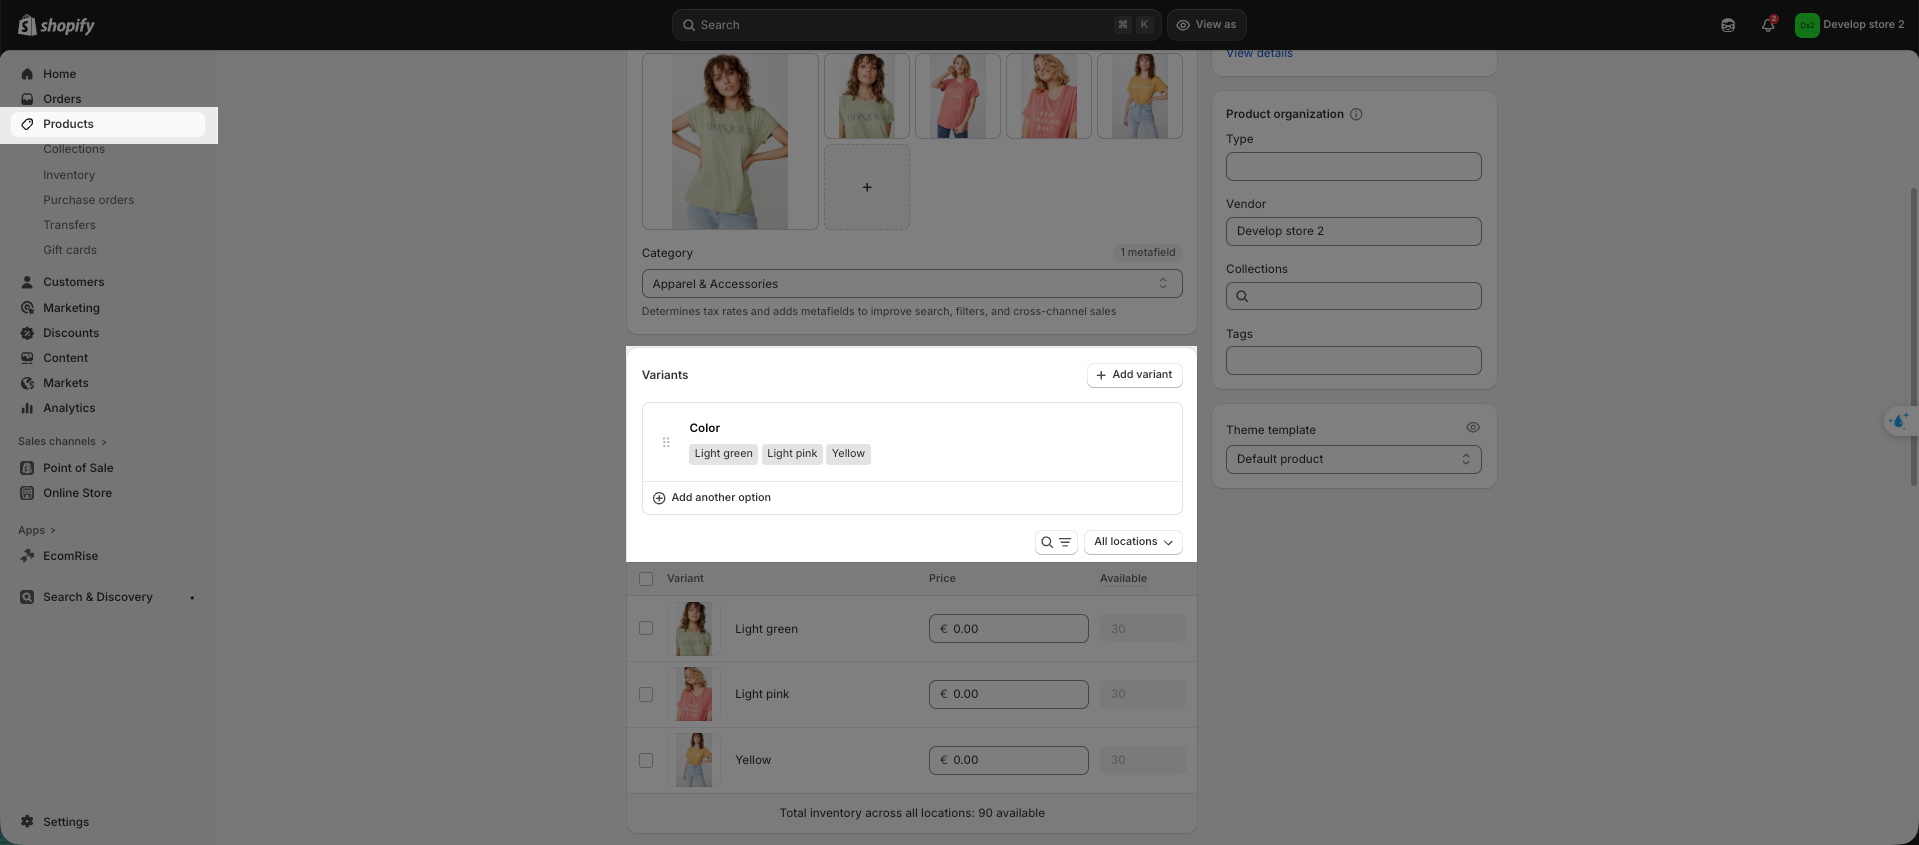Image resolution: width=1919 pixels, height=845 pixels.
Task: Open the All locations dropdown
Action: (1132, 542)
